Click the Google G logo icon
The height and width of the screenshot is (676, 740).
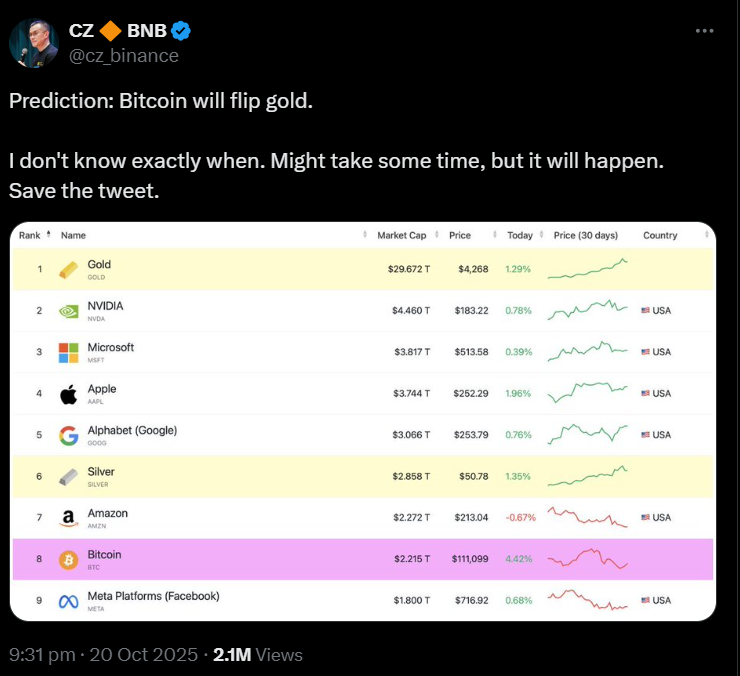click(68, 435)
